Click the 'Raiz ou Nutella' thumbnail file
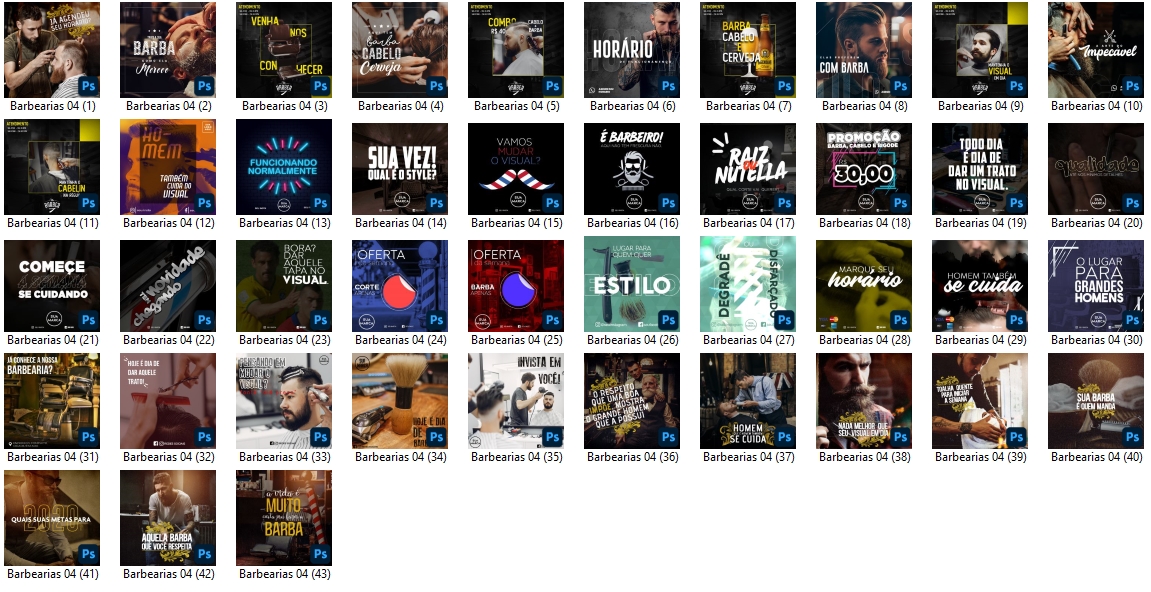Screen dimensions: 1151x592 [748, 168]
